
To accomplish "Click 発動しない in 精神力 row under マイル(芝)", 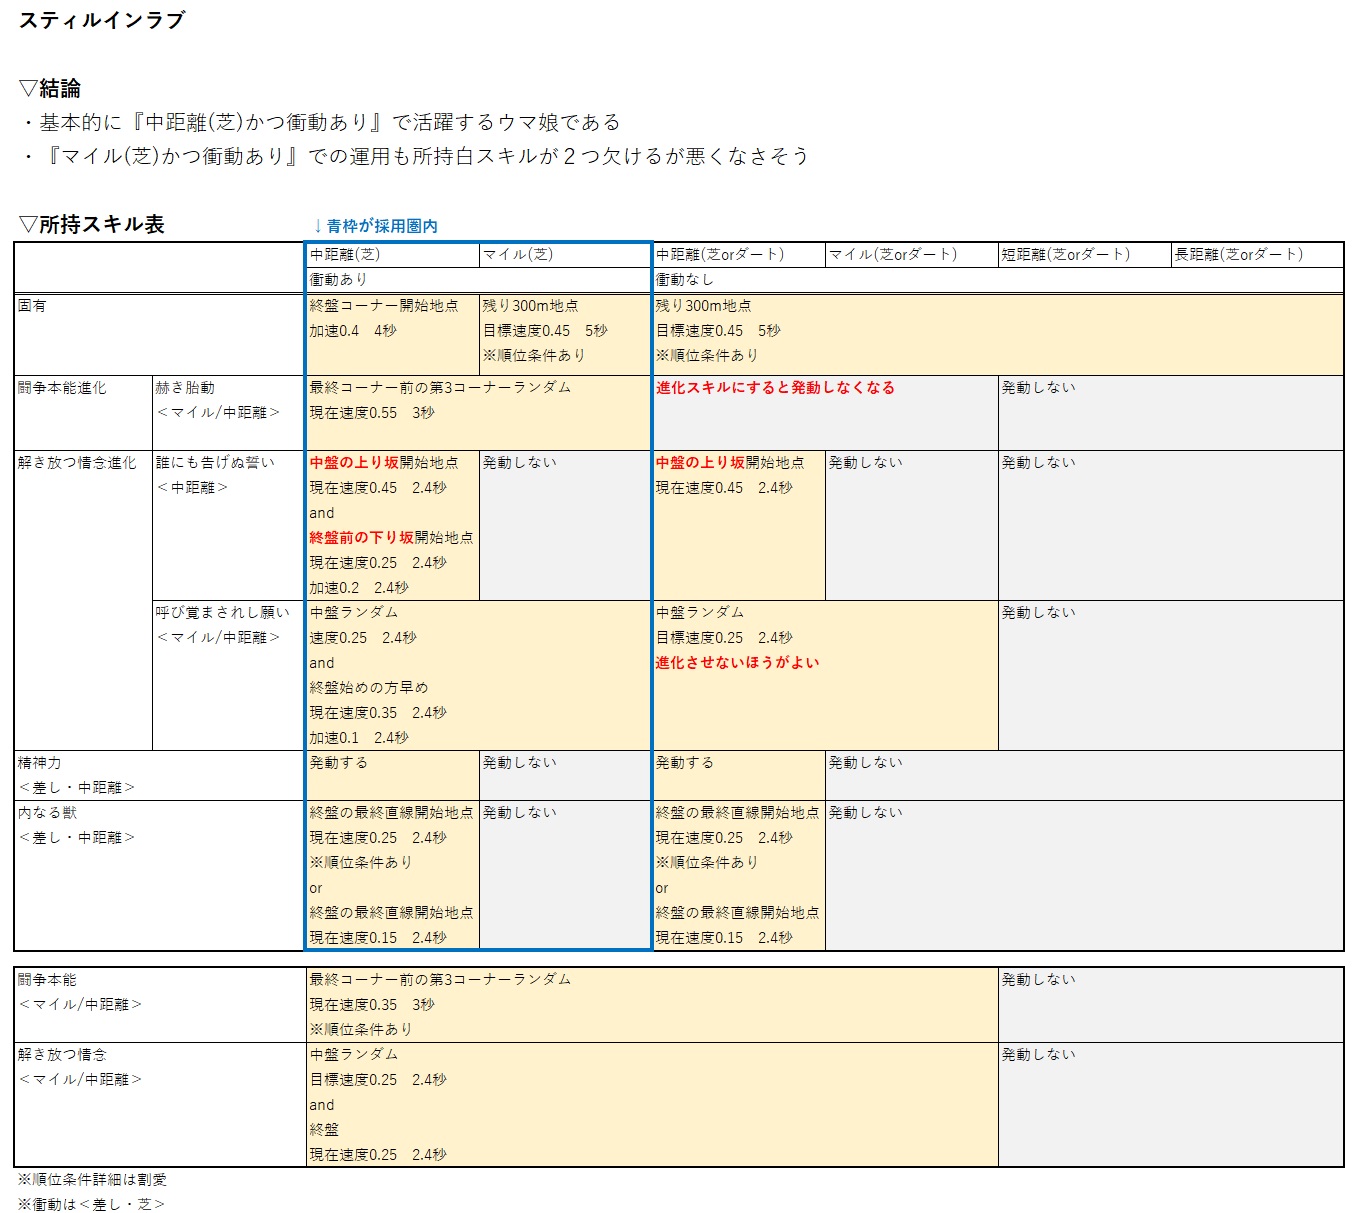I will coord(520,762).
